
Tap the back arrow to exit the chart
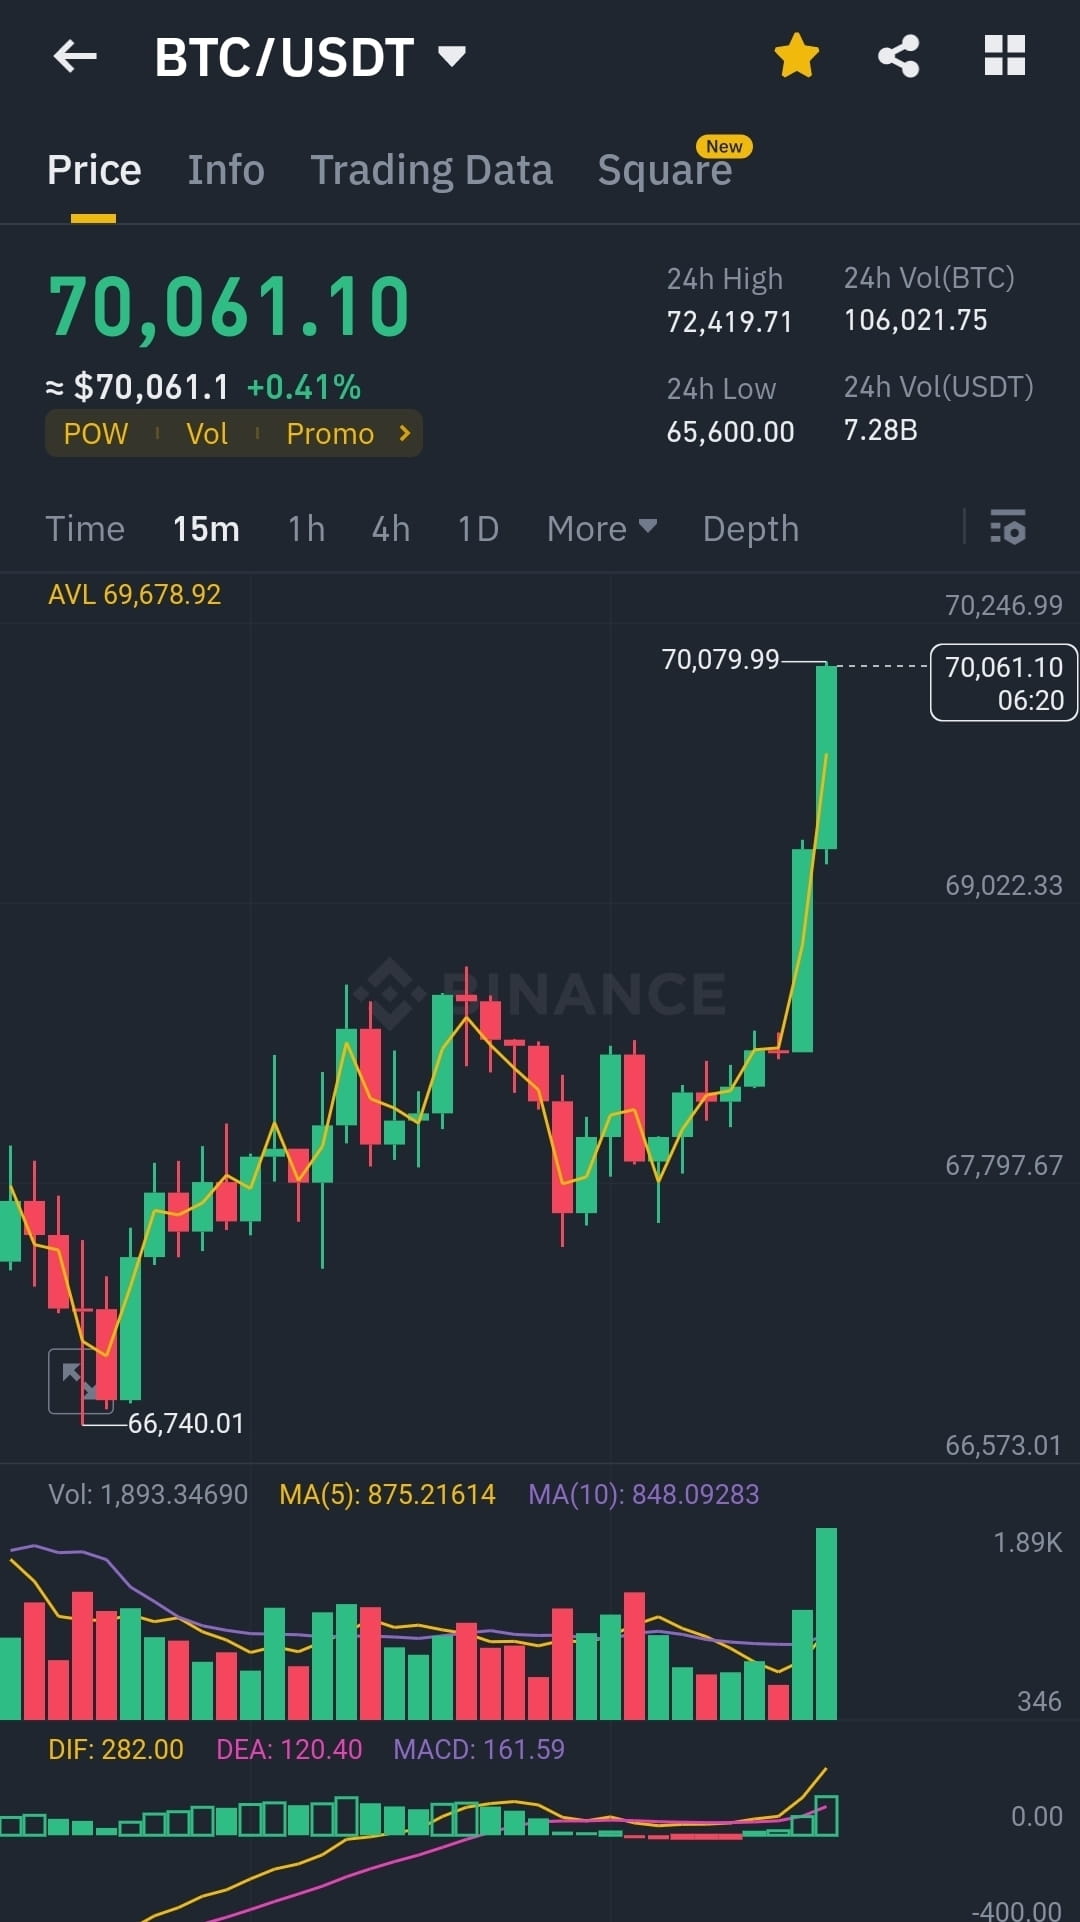75,55
